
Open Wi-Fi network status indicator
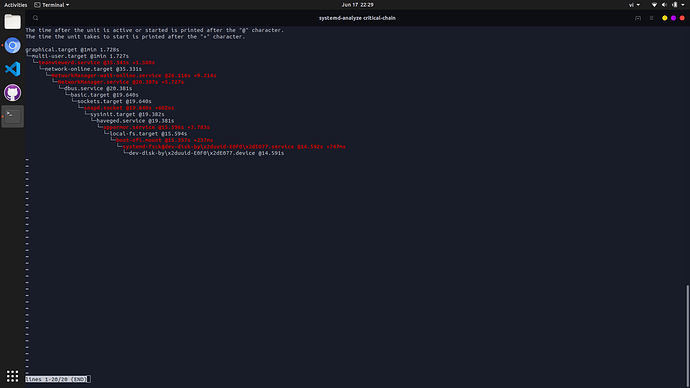click(654, 5)
